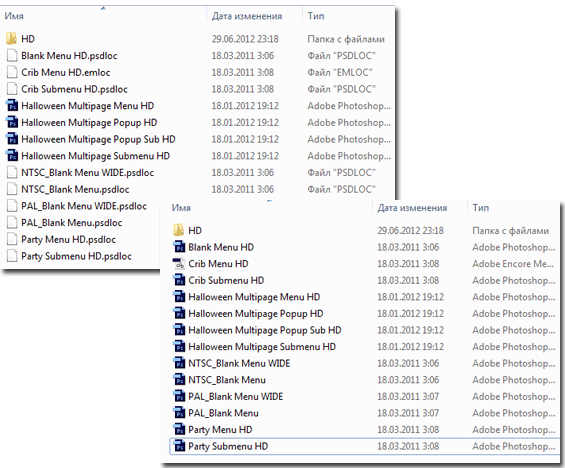
Task: Click file icon of PAL_Blank Menu WIDE.psdloc
Action: point(12,206)
